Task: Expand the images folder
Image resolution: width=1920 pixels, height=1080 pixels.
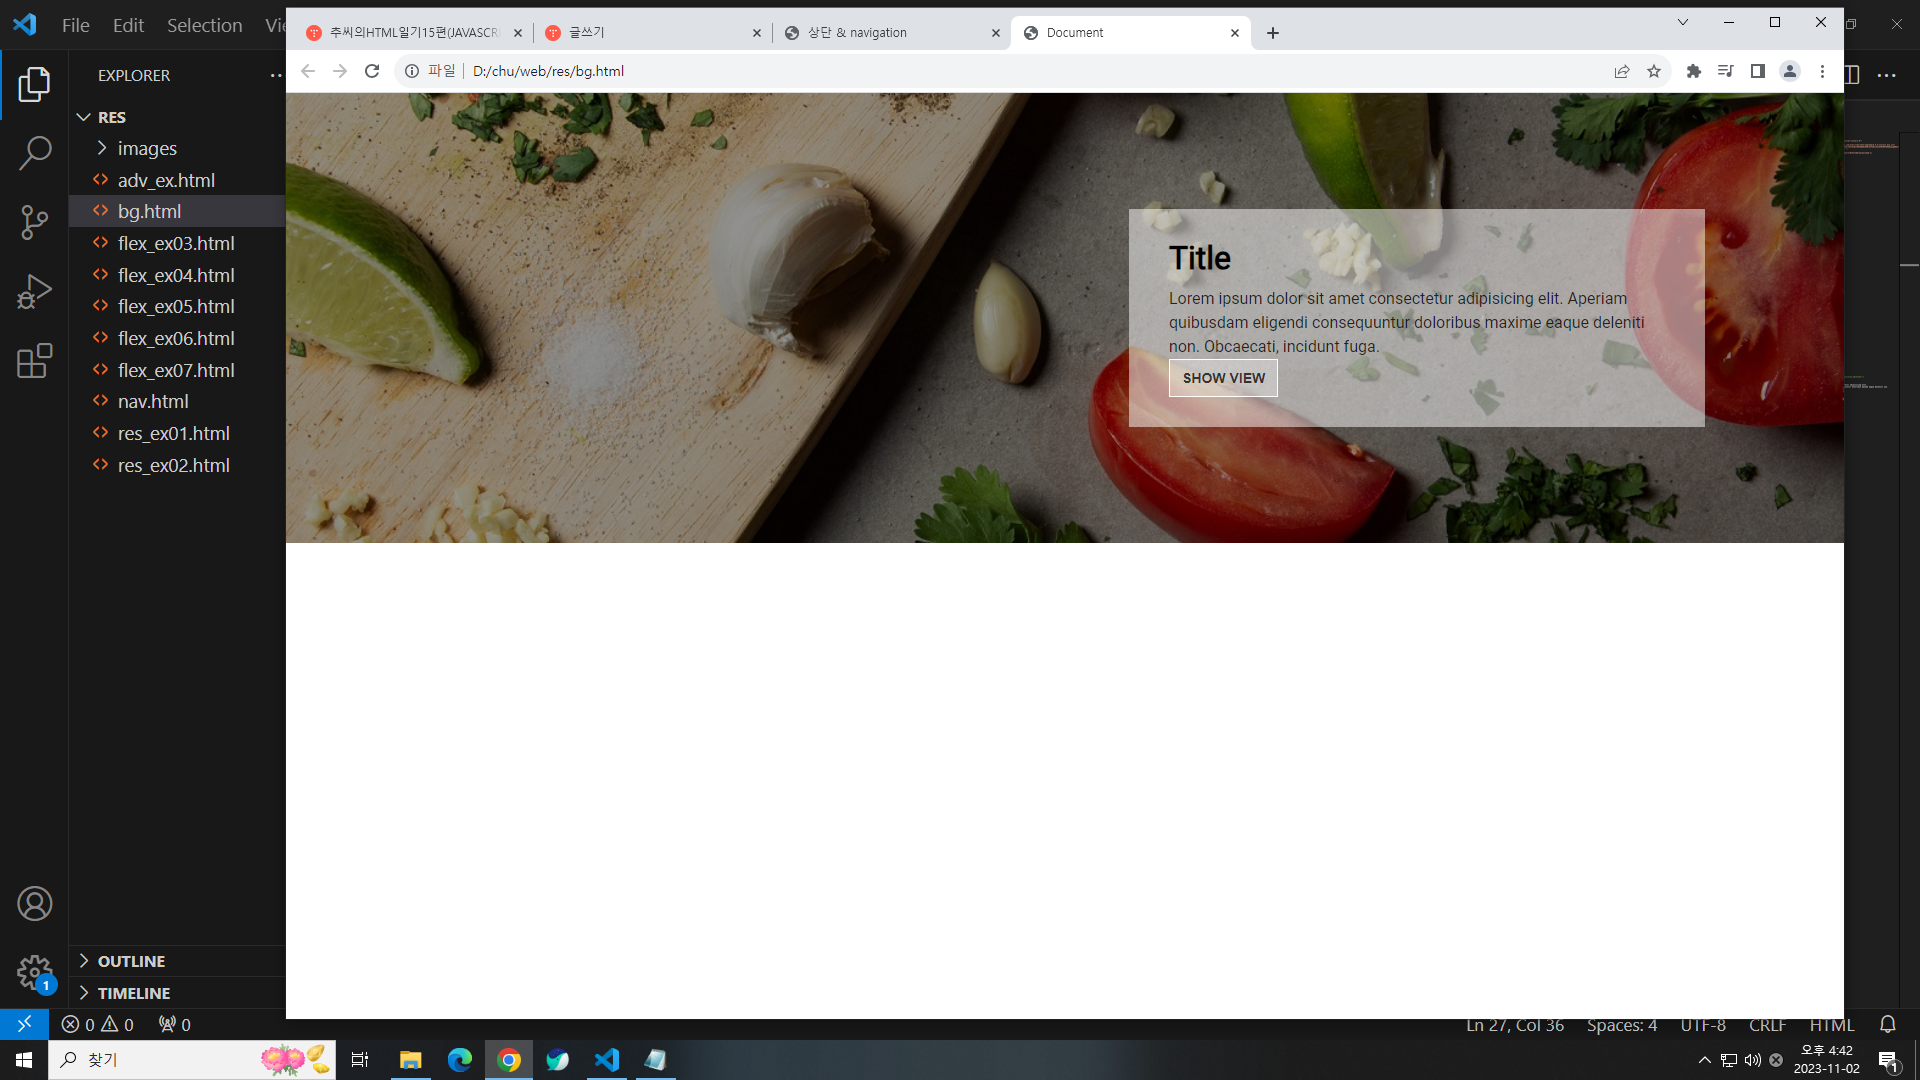Action: [147, 148]
